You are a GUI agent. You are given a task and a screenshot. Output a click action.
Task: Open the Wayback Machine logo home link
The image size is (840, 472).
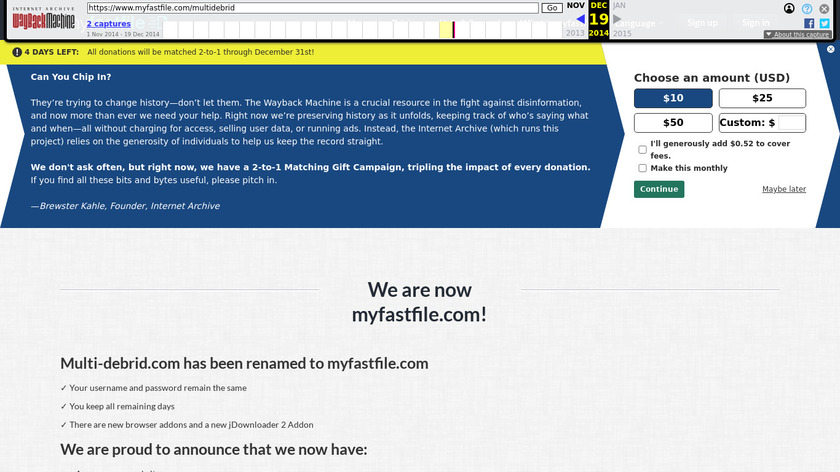pos(43,19)
